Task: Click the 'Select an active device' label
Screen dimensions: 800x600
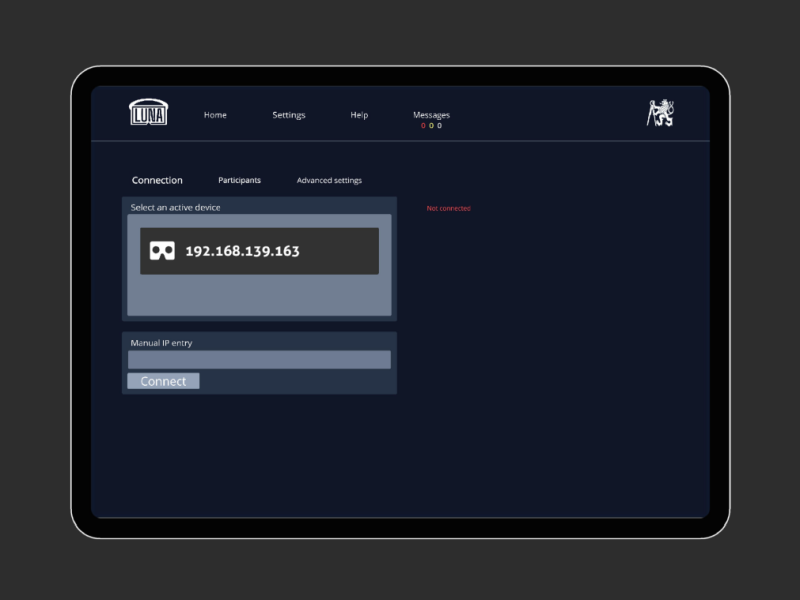Action: click(175, 208)
